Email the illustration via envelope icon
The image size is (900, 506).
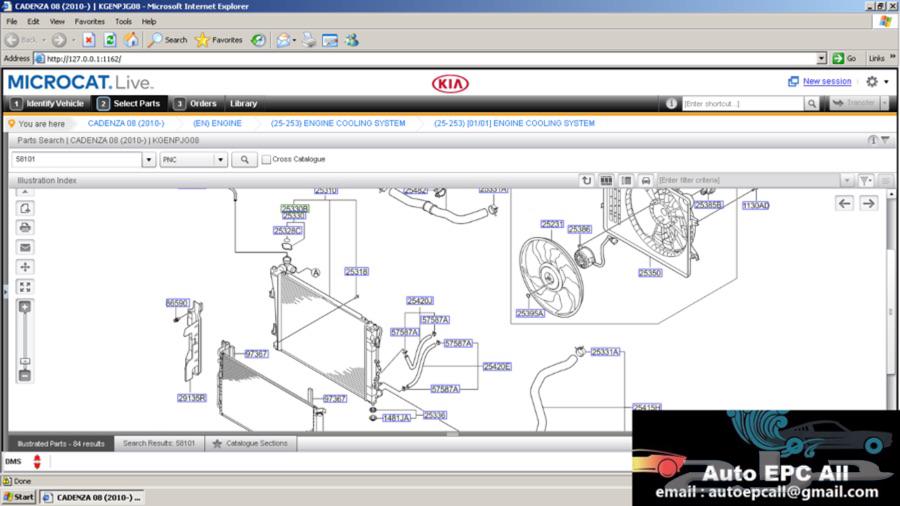click(x=25, y=247)
